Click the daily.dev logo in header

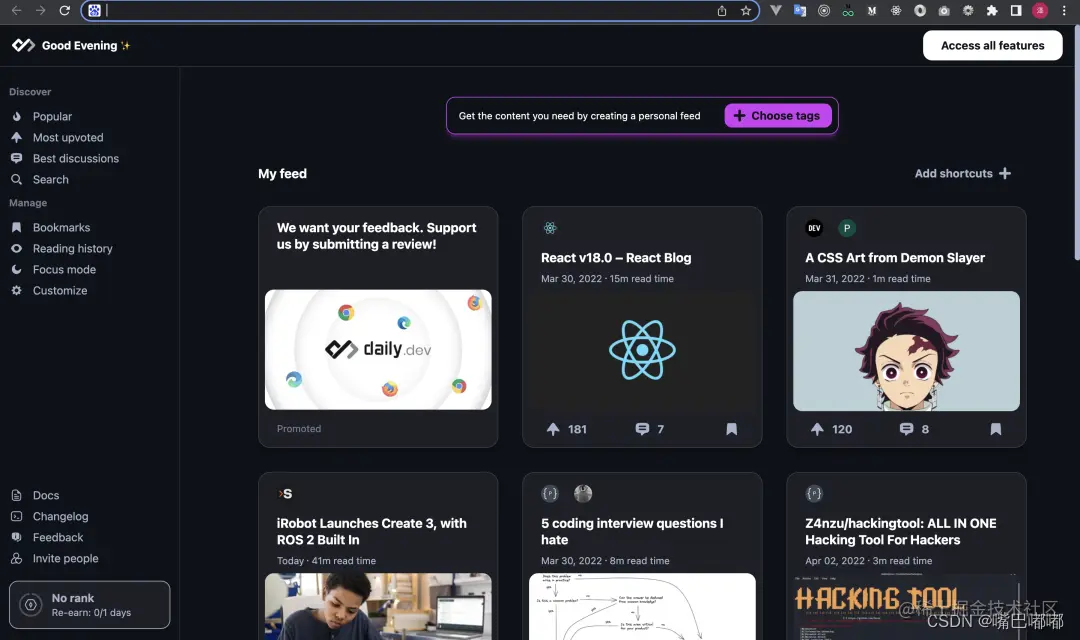(23, 45)
